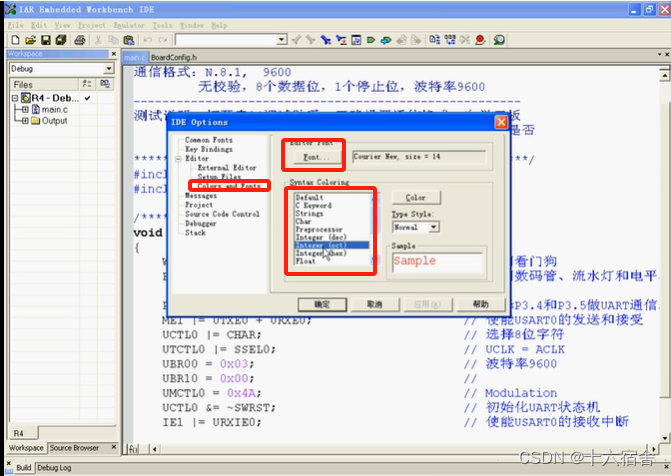Screen dimensions: 671x476
Task: Expand the main.c tree node
Action: pos(25,110)
